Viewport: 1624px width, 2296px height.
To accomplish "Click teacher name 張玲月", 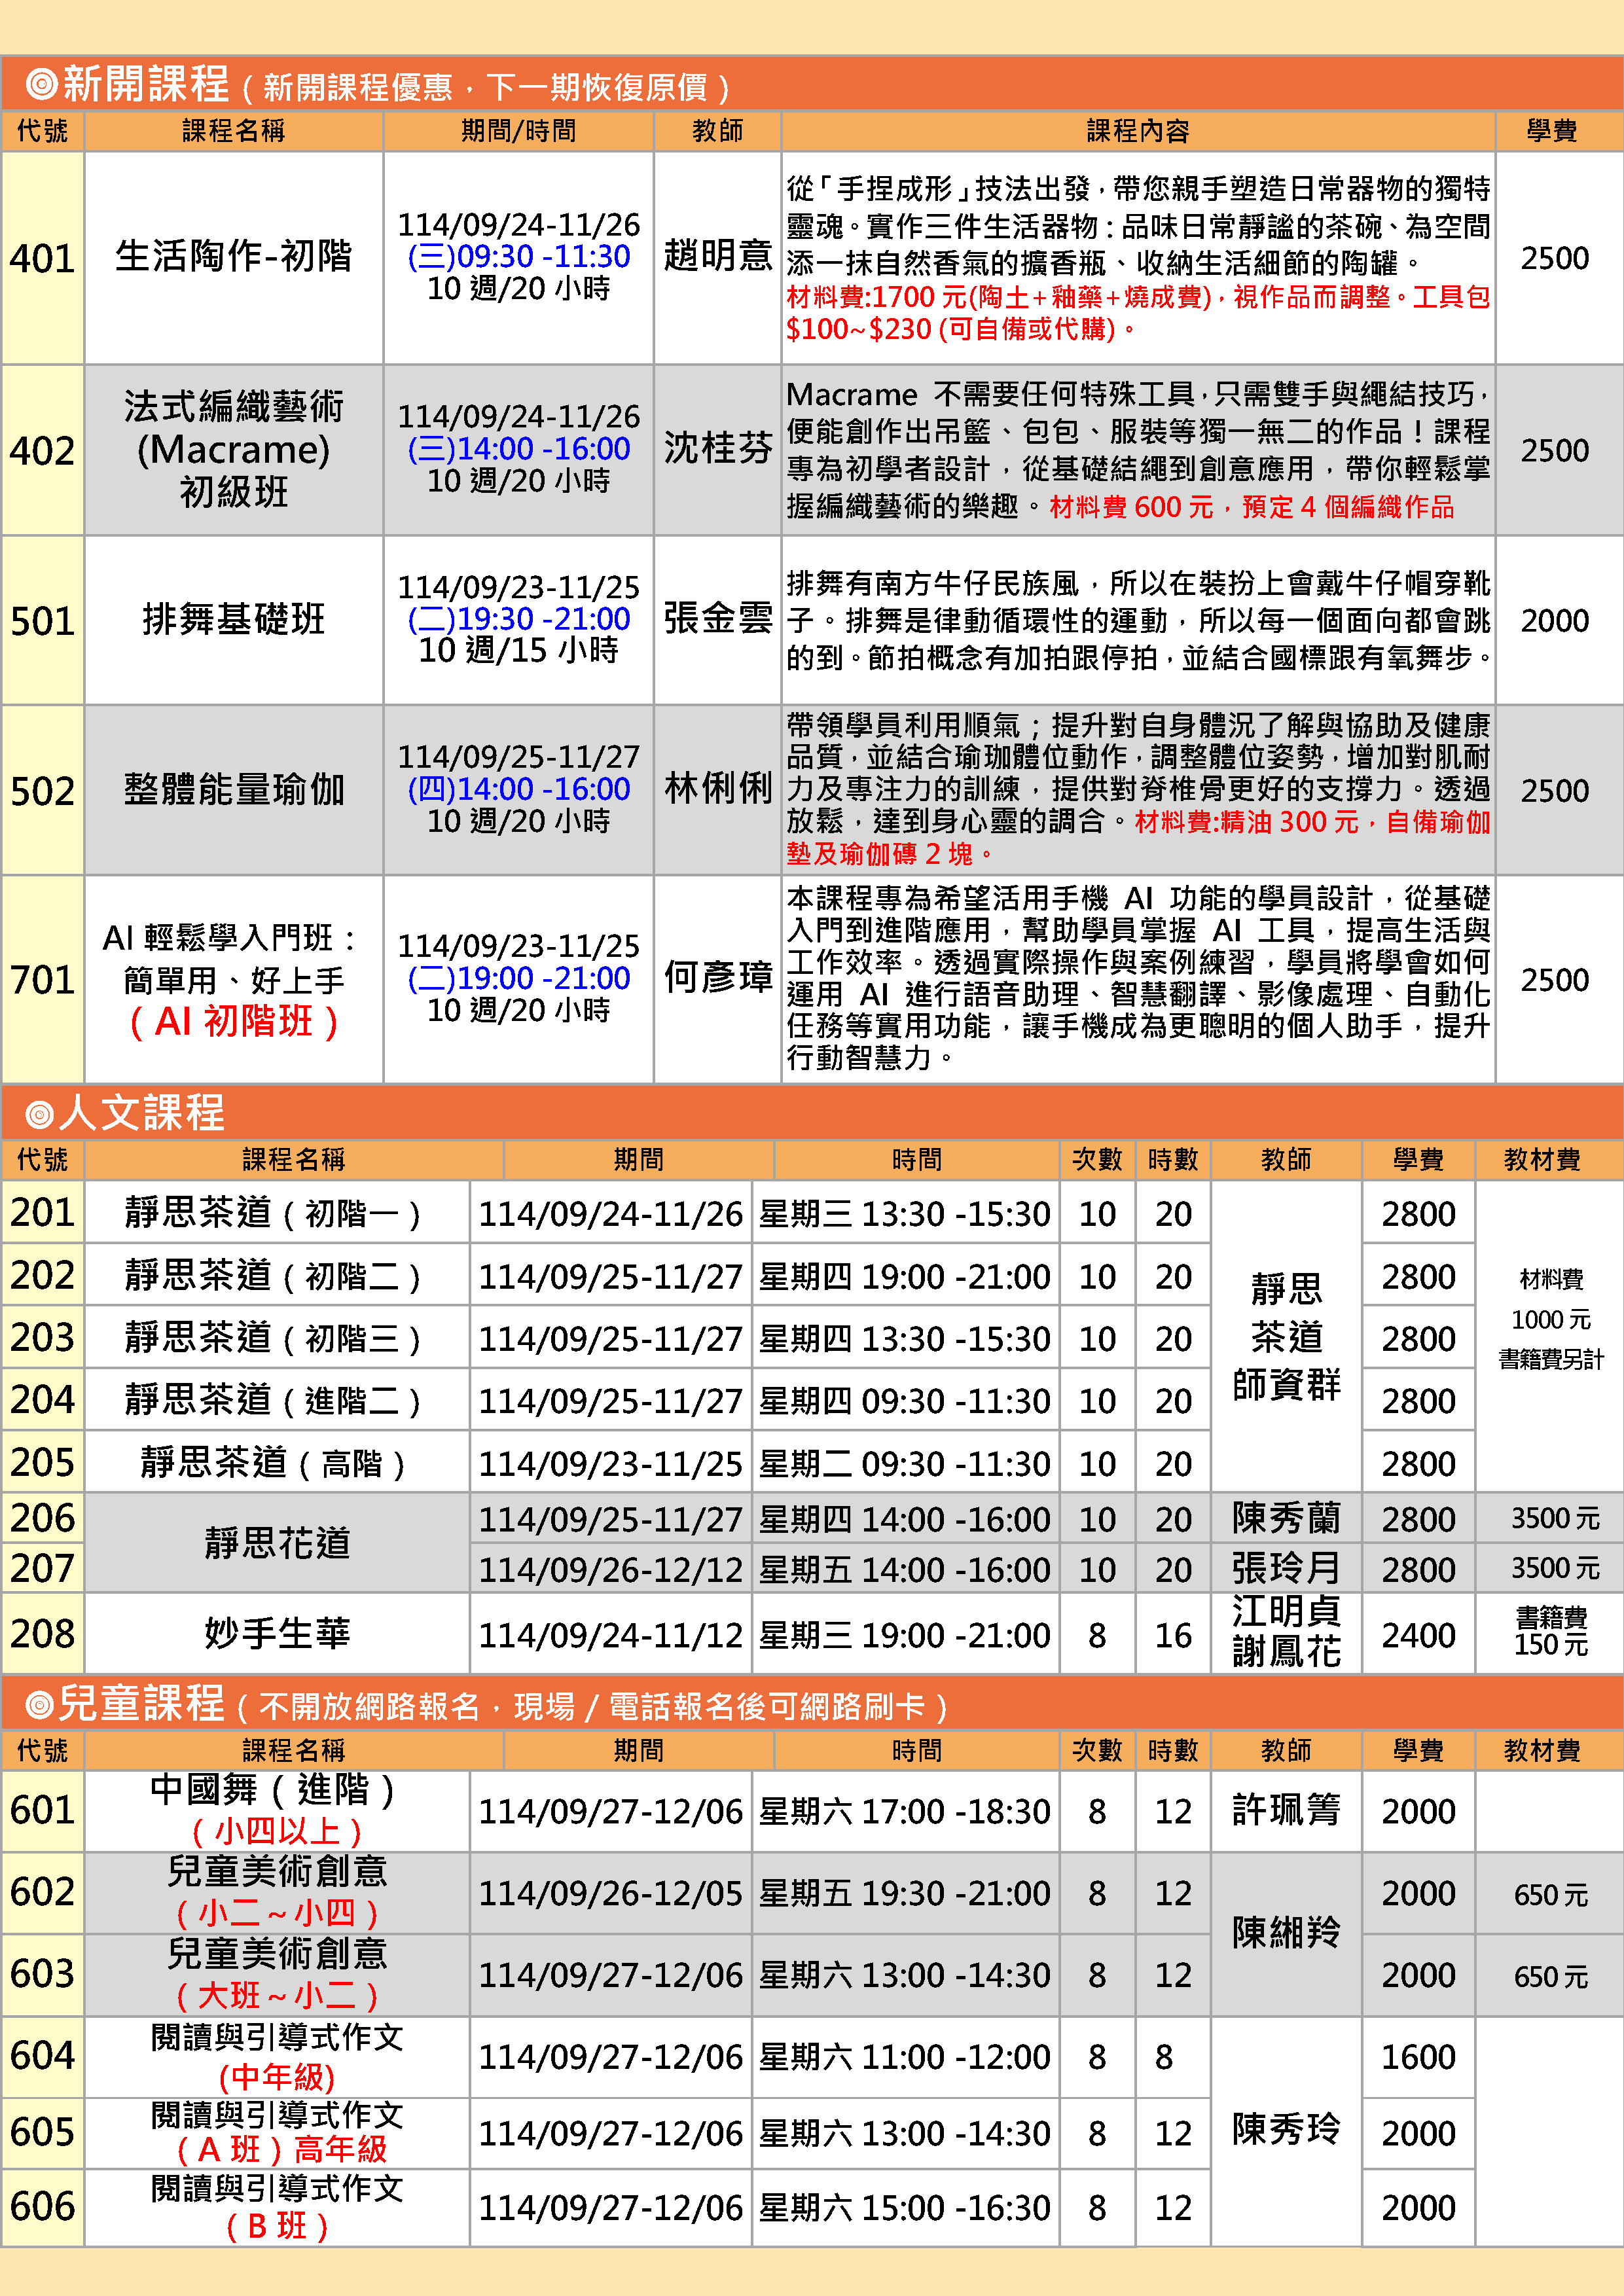I will [1286, 1568].
